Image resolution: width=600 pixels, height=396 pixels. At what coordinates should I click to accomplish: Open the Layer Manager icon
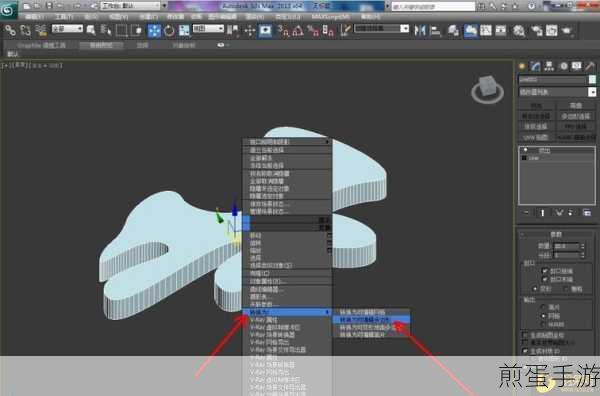[x=453, y=30]
